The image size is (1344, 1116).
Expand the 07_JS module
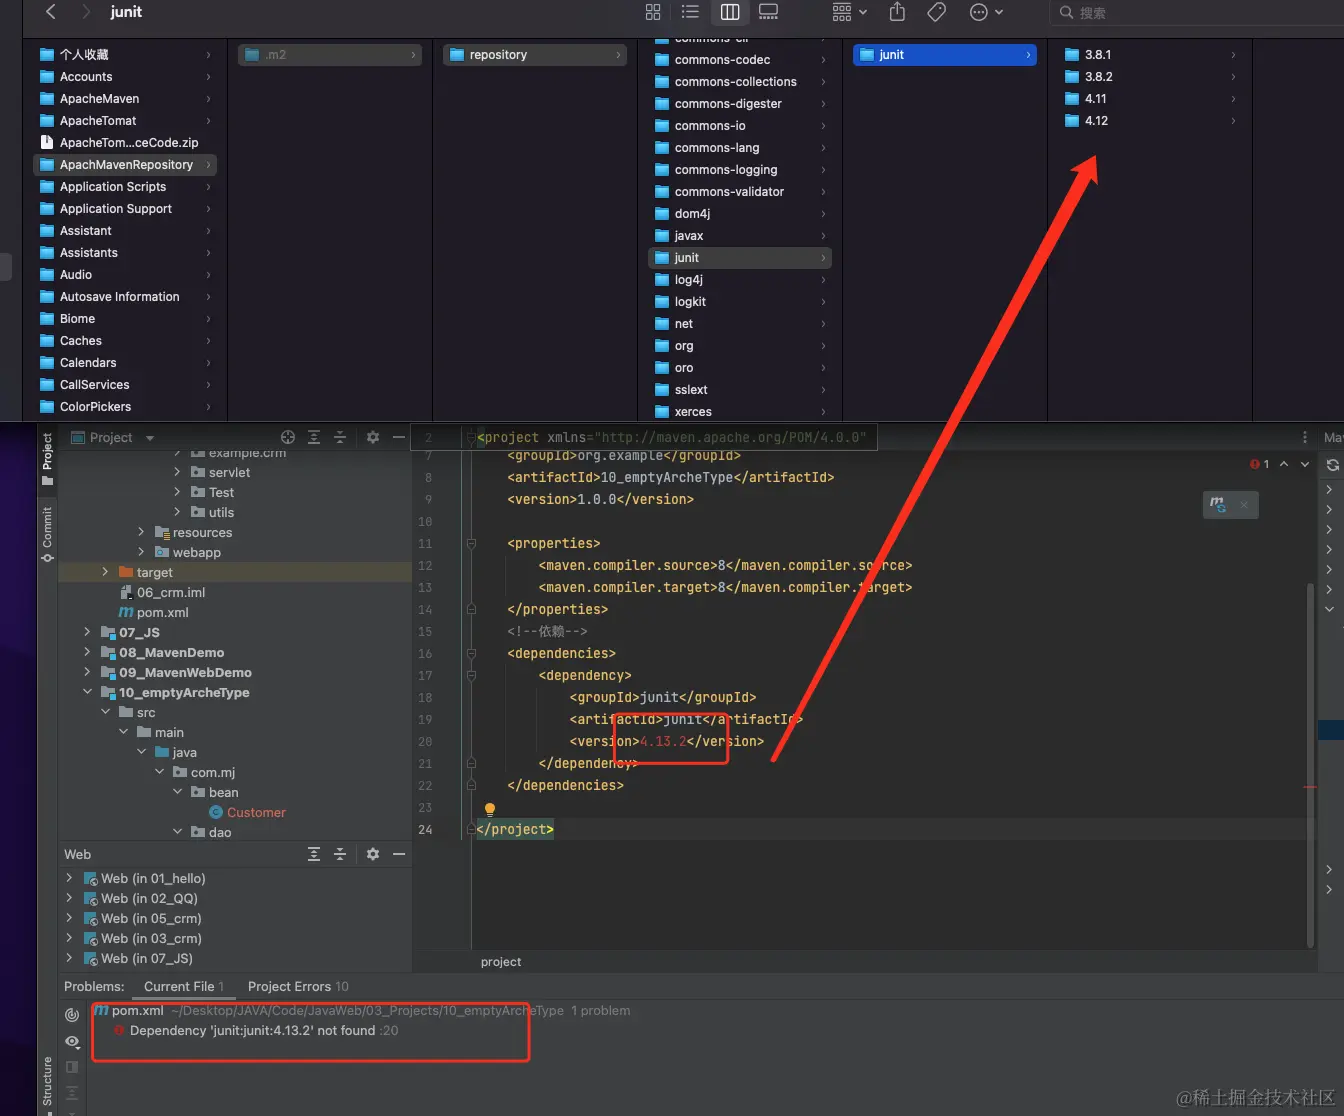tap(87, 632)
